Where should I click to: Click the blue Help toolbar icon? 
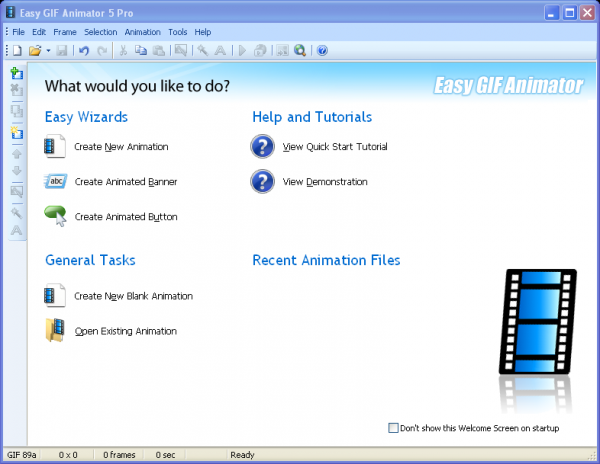point(322,50)
